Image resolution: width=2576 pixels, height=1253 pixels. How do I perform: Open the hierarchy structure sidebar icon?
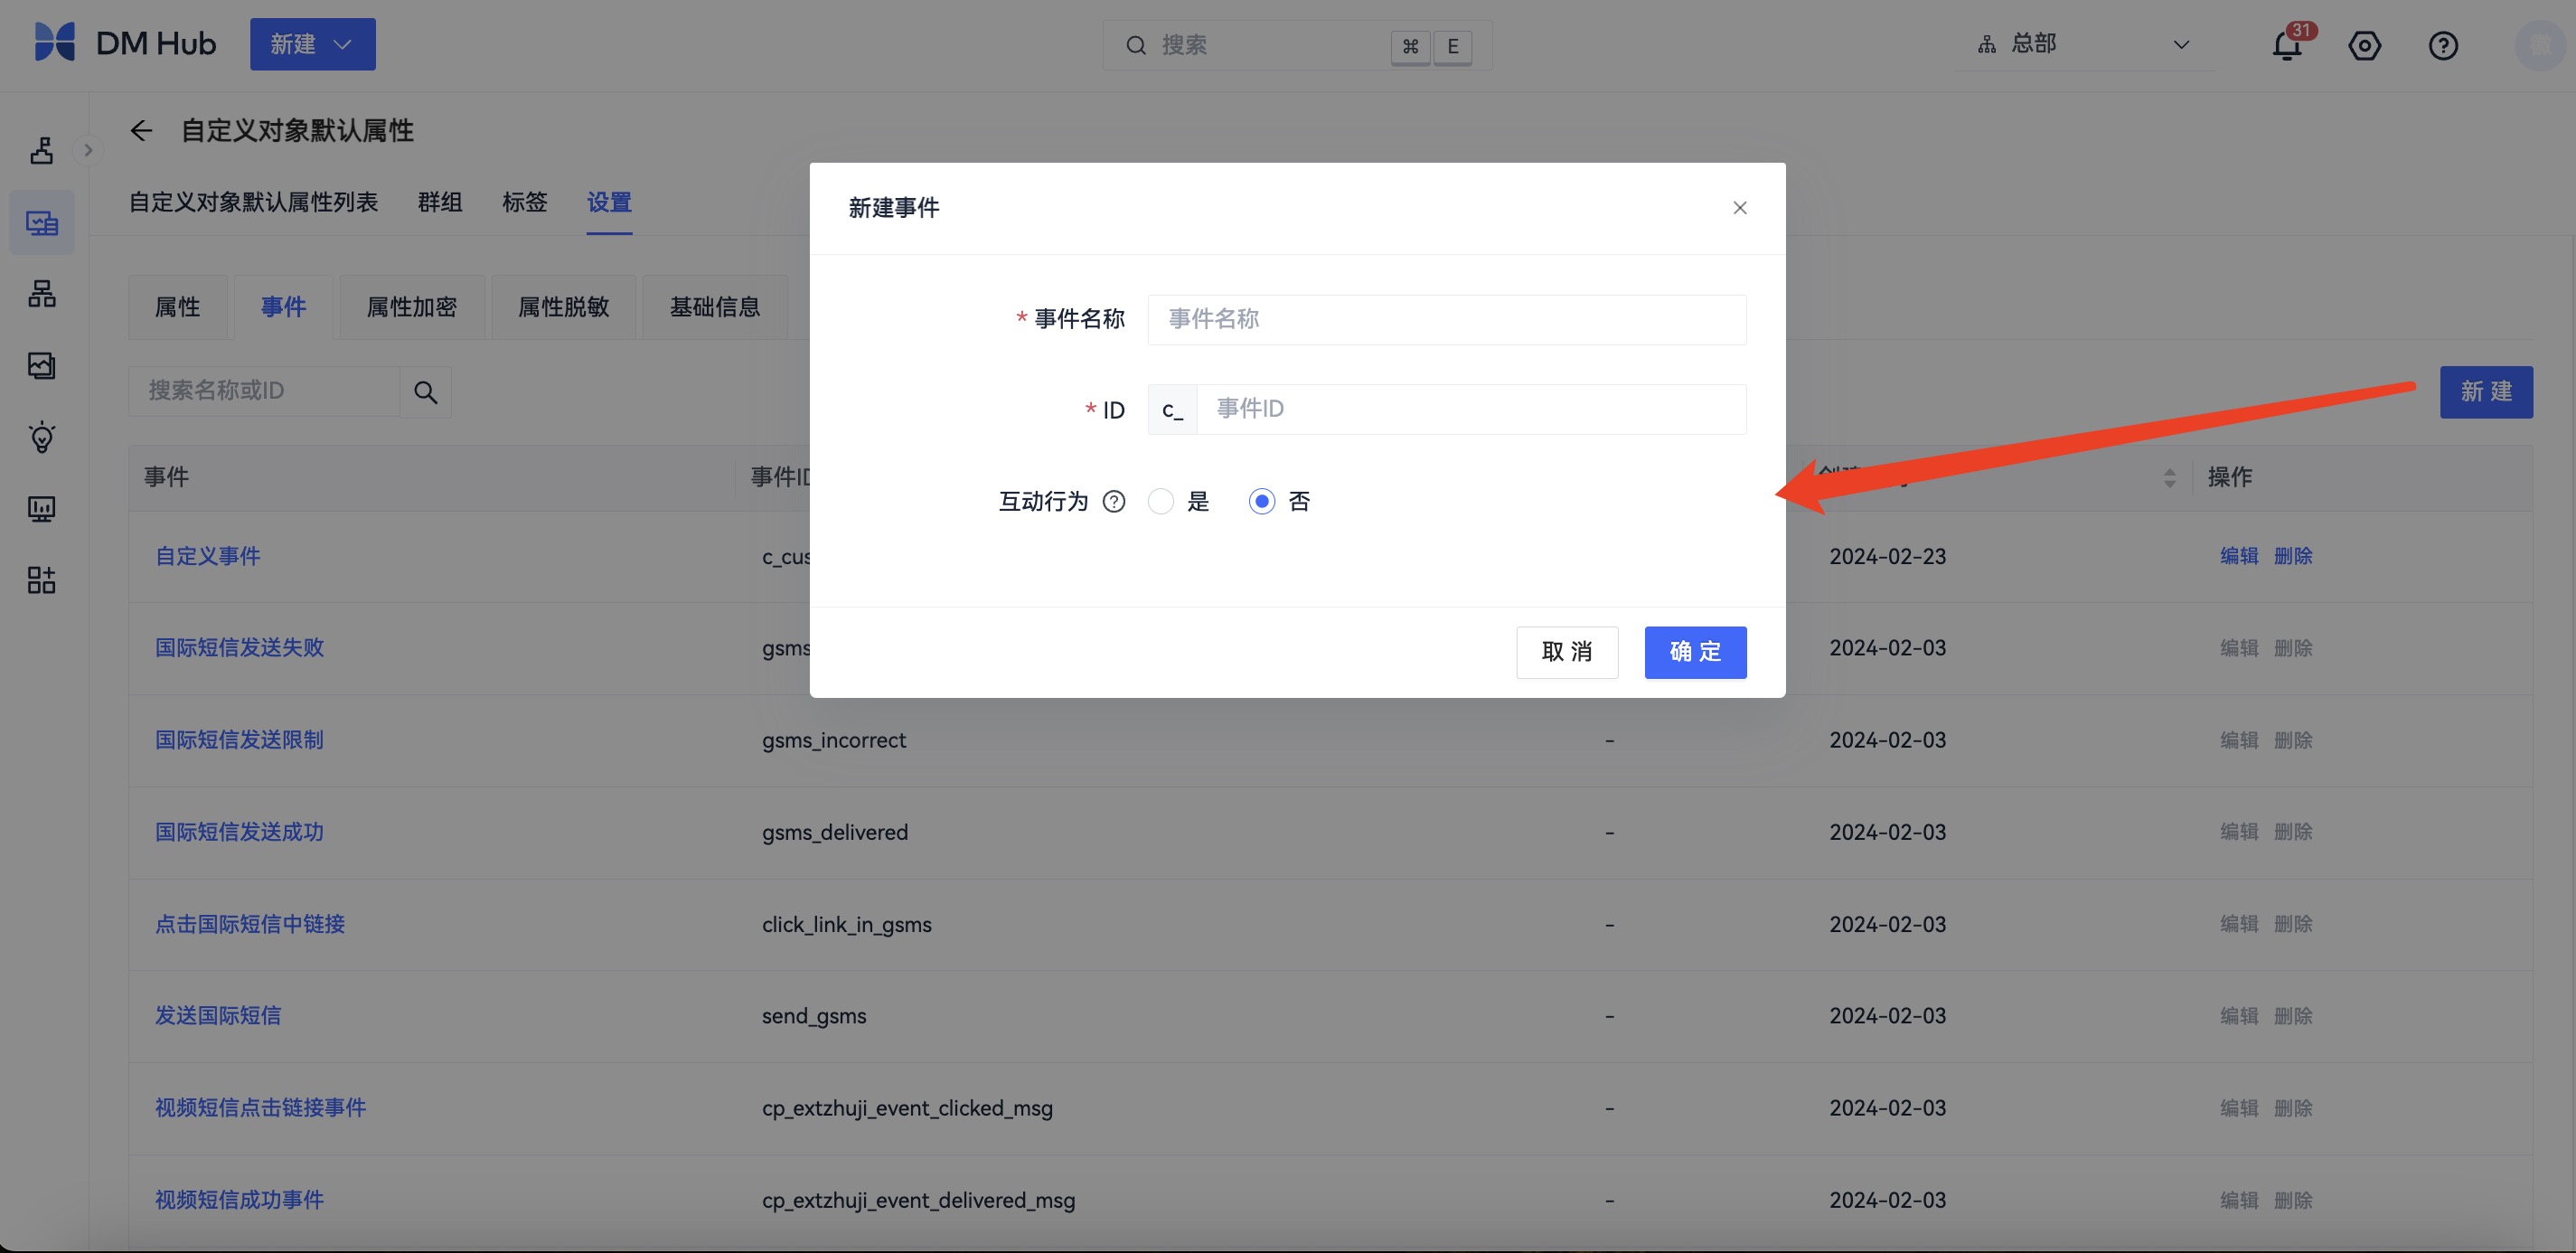tap(42, 294)
